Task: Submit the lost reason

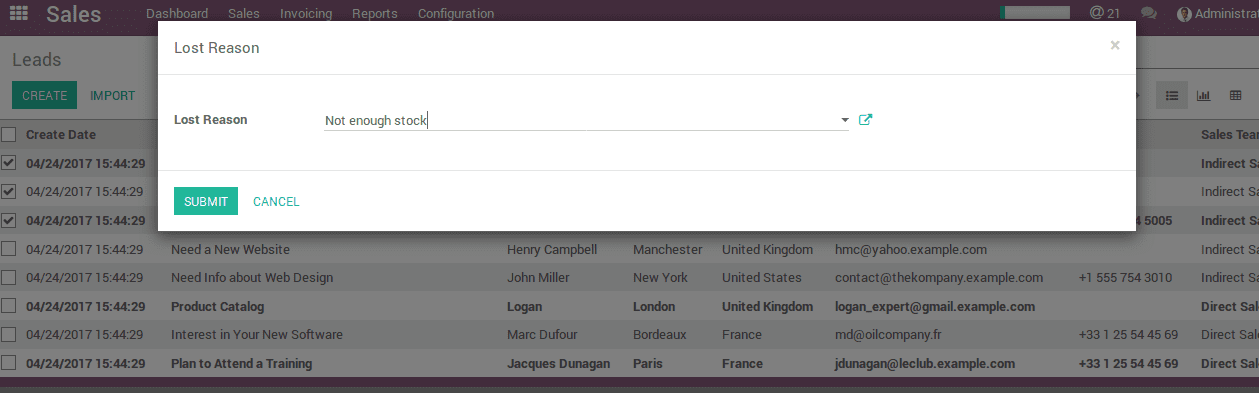Action: pos(206,201)
